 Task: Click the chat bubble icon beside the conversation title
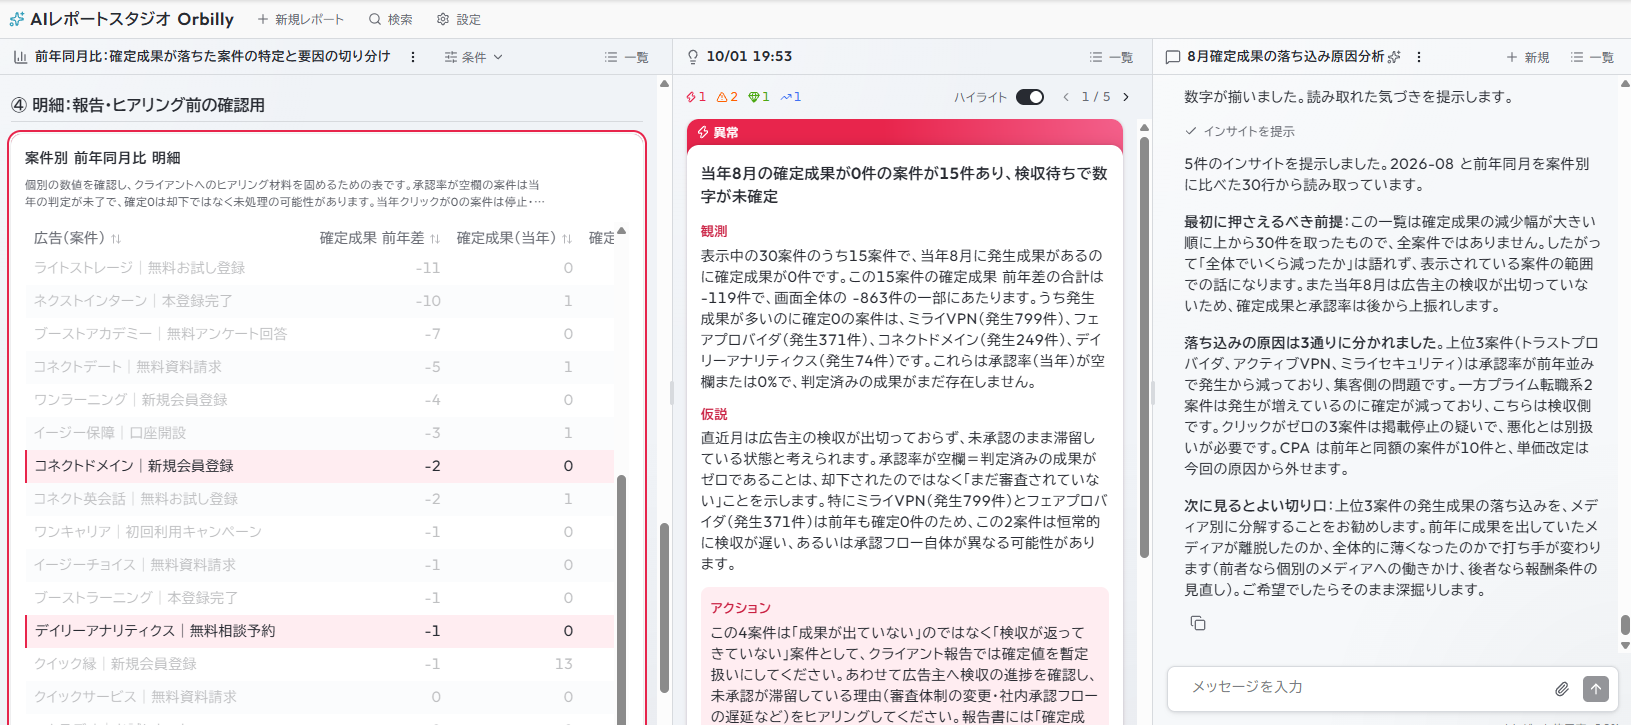click(1173, 57)
